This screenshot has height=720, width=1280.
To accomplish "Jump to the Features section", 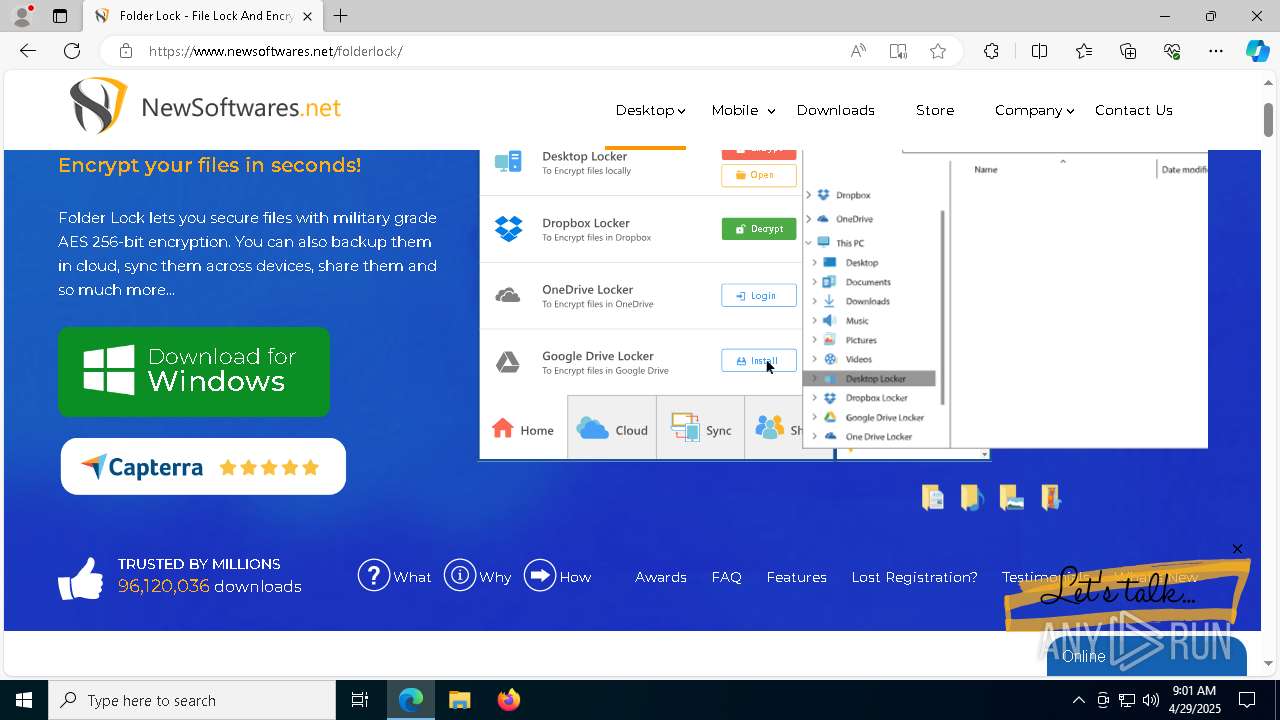I will pyautogui.click(x=796, y=577).
